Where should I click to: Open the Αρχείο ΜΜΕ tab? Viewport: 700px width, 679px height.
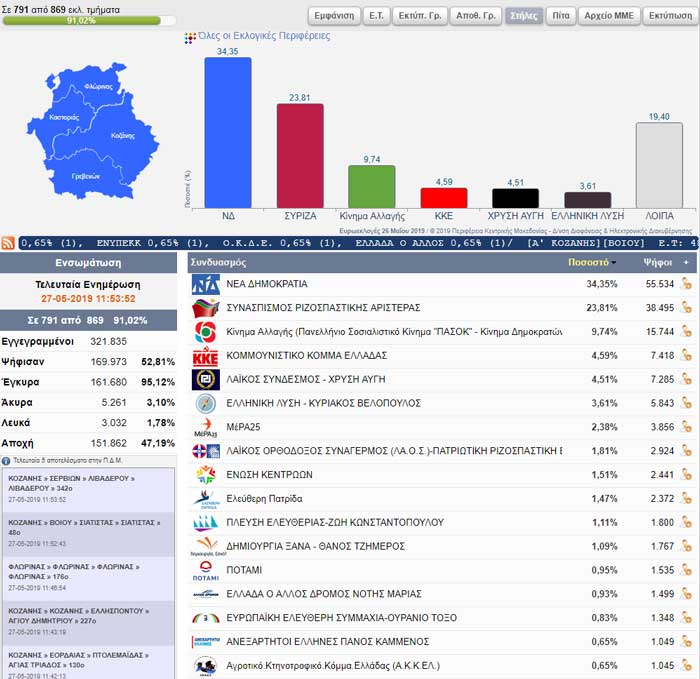(609, 16)
